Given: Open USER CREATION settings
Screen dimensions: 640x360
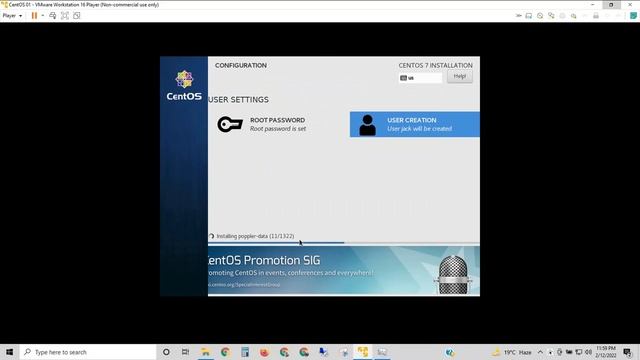Looking at the screenshot, I should coord(415,124).
